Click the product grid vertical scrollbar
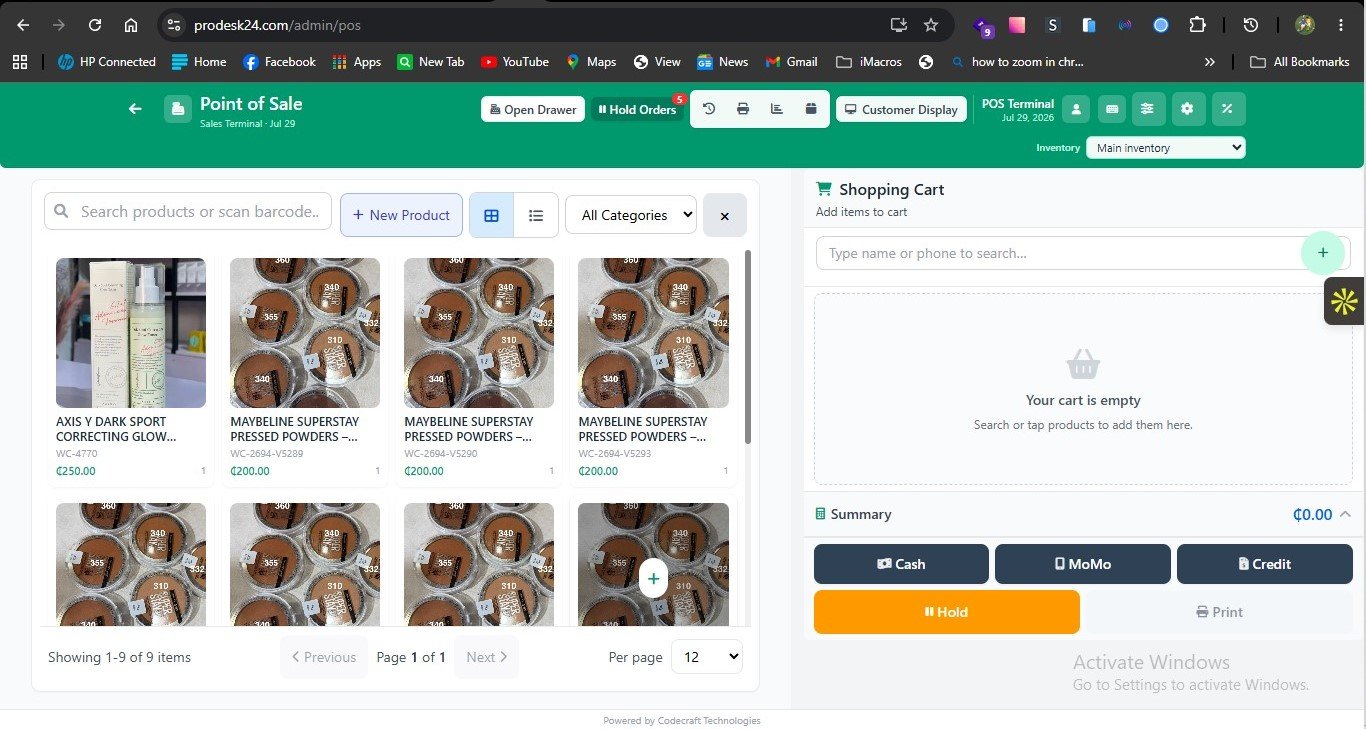This screenshot has height=729, width=1366. coord(748,346)
